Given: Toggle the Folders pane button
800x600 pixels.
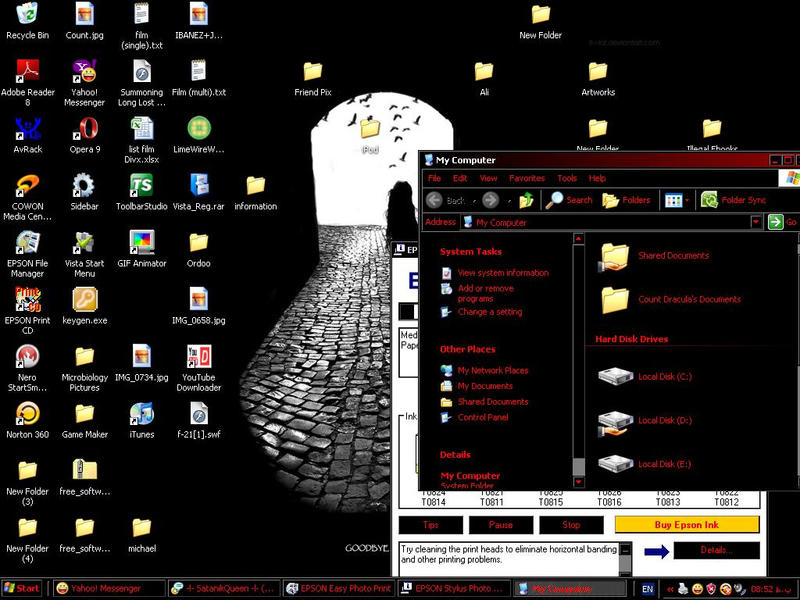Looking at the screenshot, I should [626, 200].
